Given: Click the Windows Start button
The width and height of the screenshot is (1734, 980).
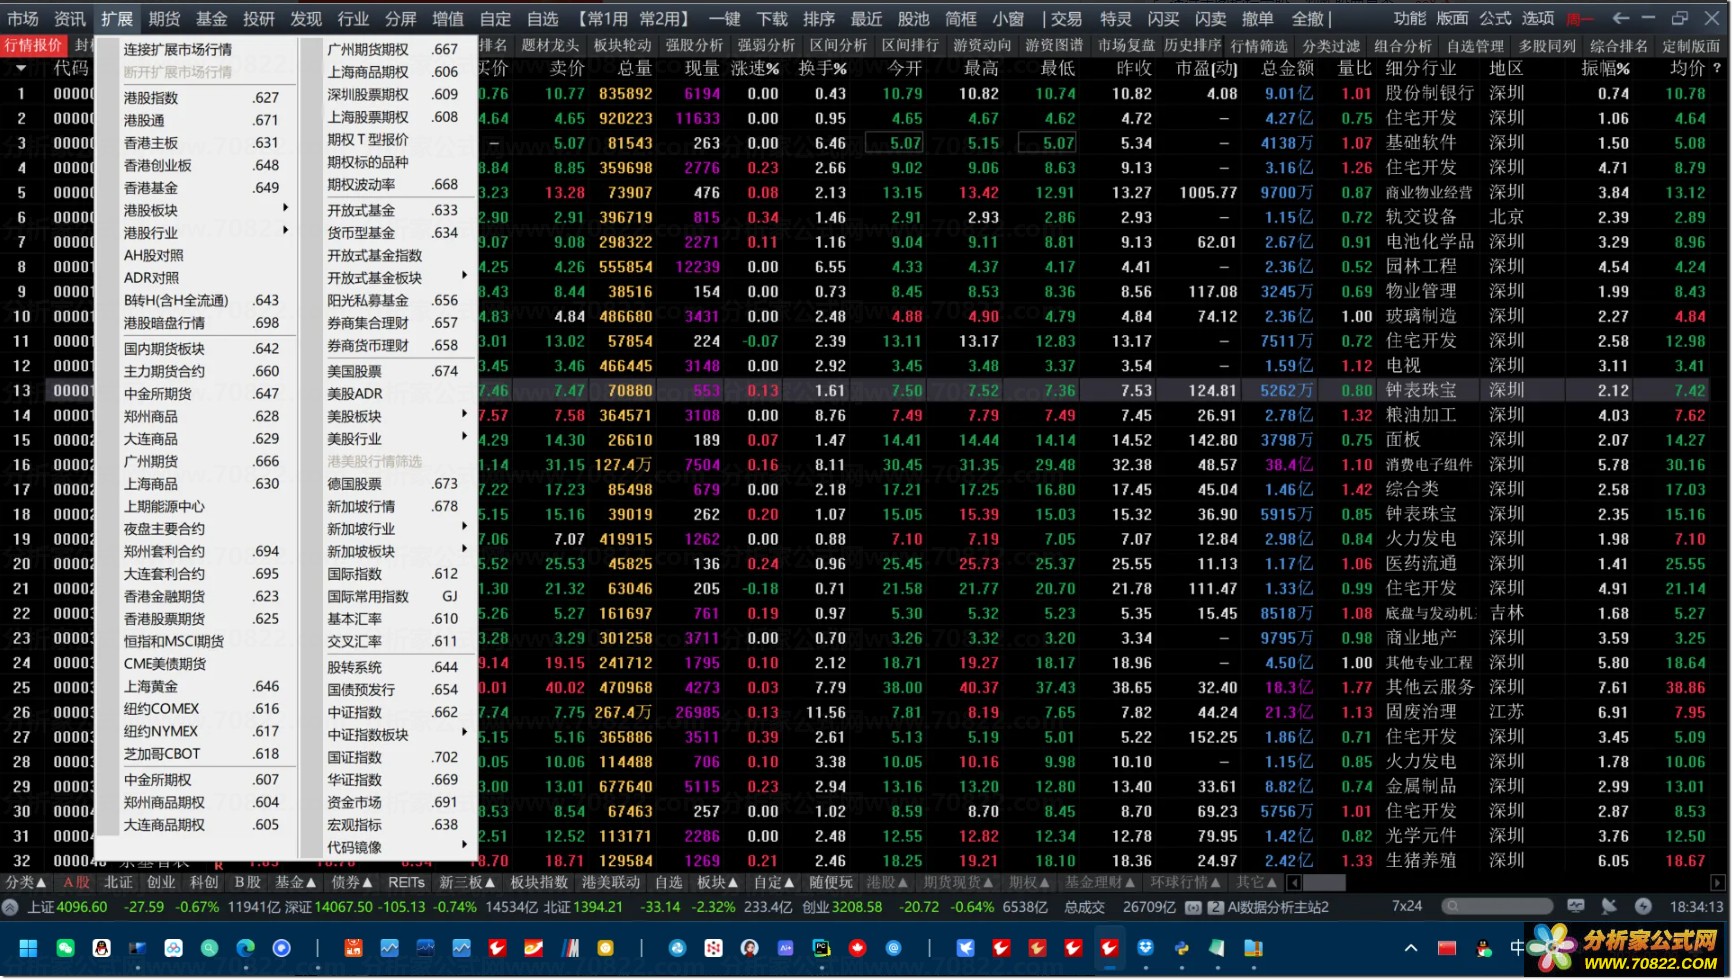Looking at the screenshot, I should click(x=28, y=948).
